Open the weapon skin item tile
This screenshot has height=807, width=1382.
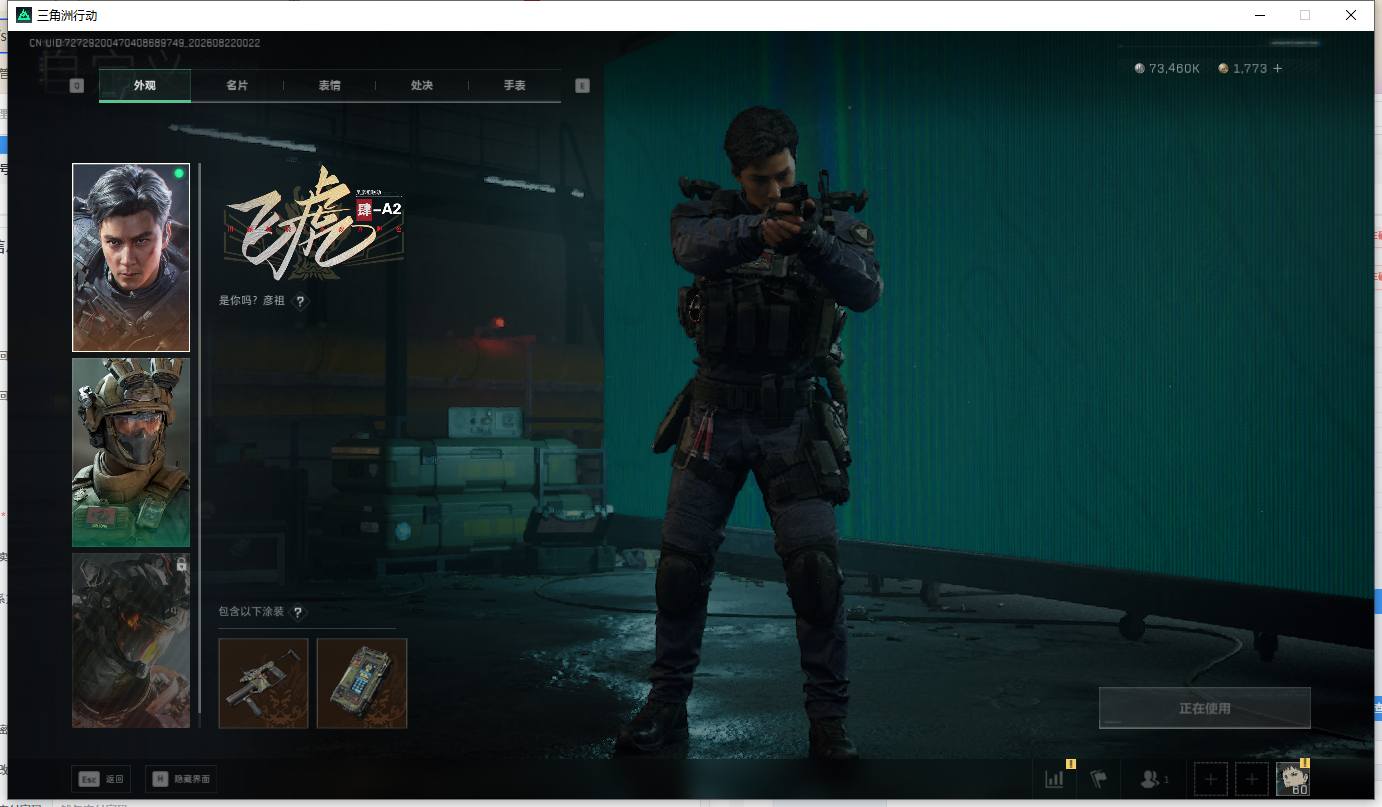263,683
